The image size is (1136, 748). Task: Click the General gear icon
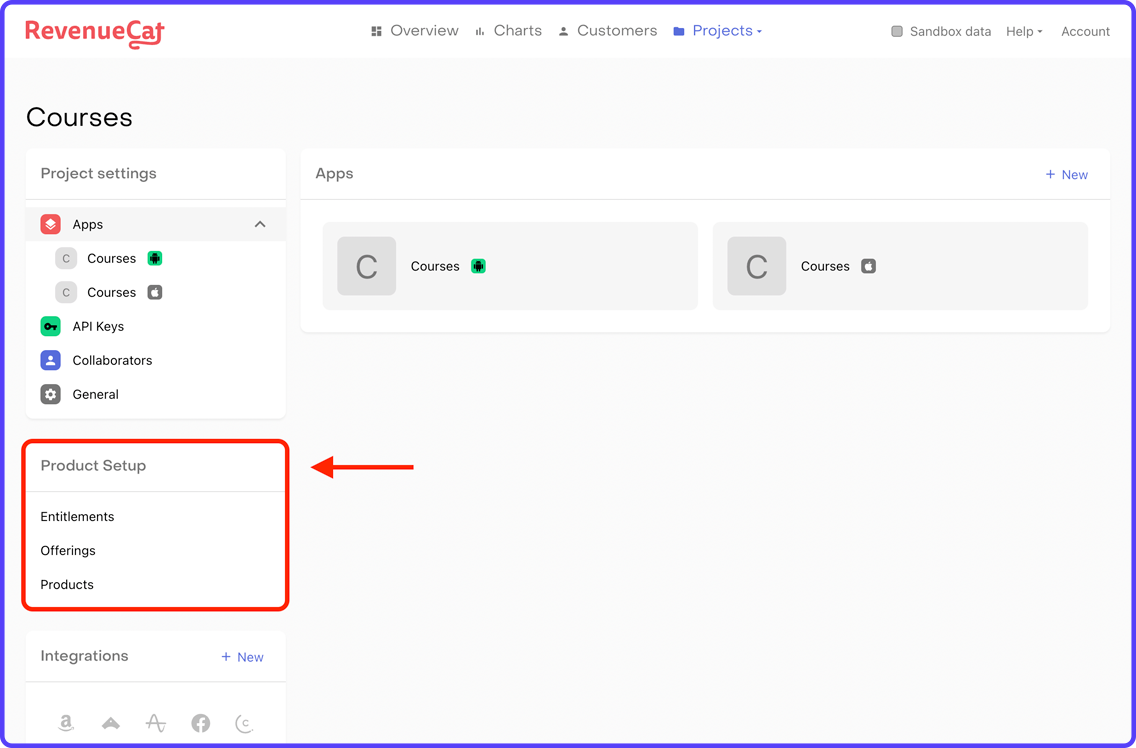(50, 394)
